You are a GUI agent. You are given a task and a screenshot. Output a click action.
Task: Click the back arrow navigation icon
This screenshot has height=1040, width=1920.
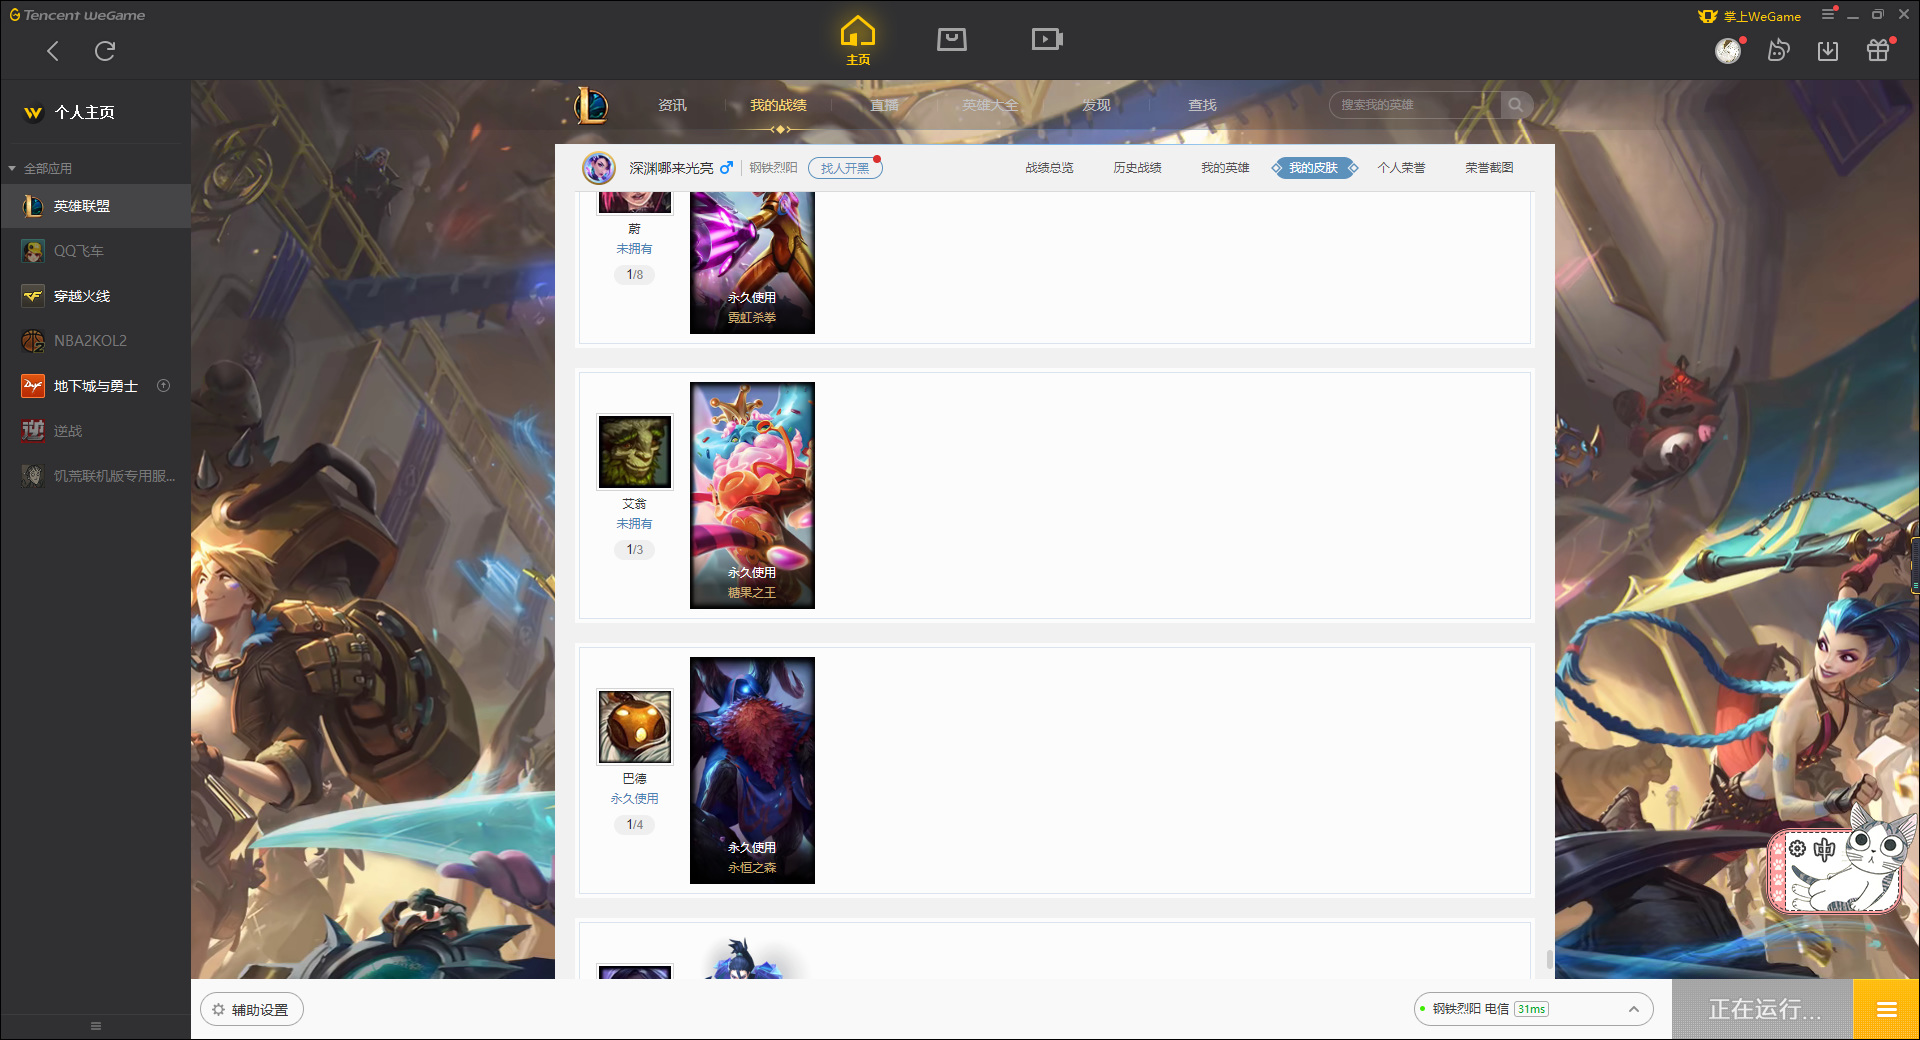click(53, 51)
